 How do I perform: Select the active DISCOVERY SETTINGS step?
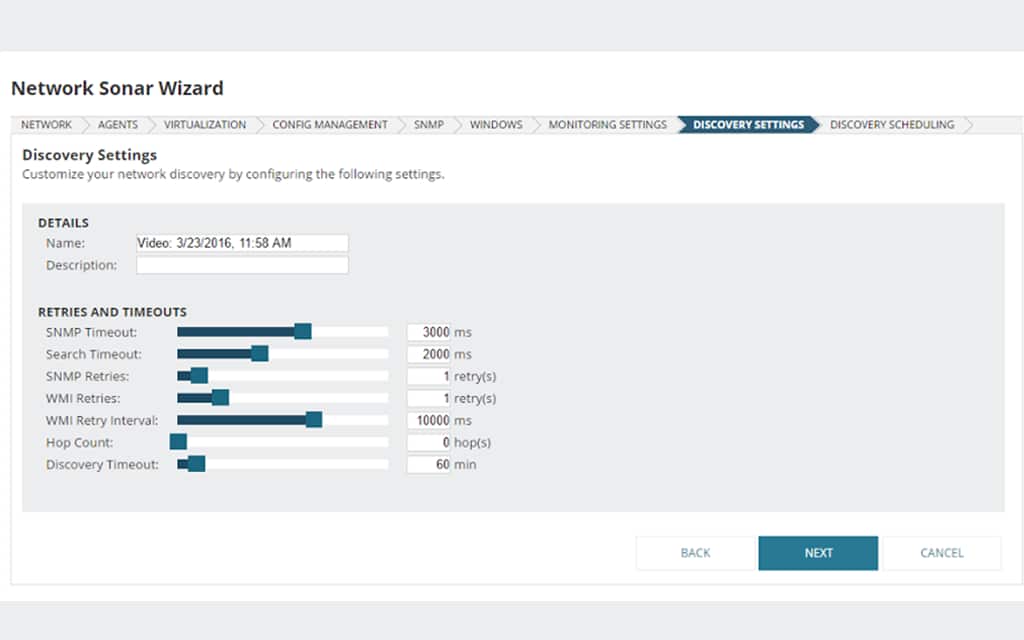pos(751,124)
